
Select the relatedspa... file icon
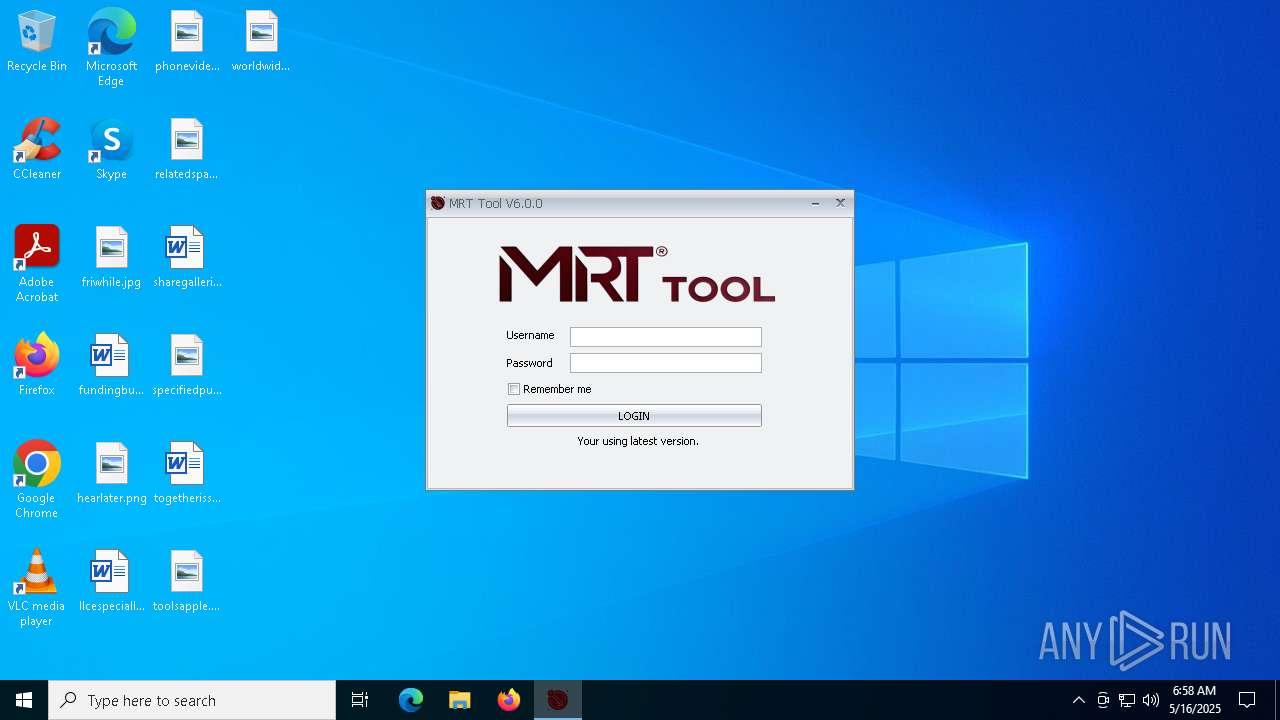187,150
